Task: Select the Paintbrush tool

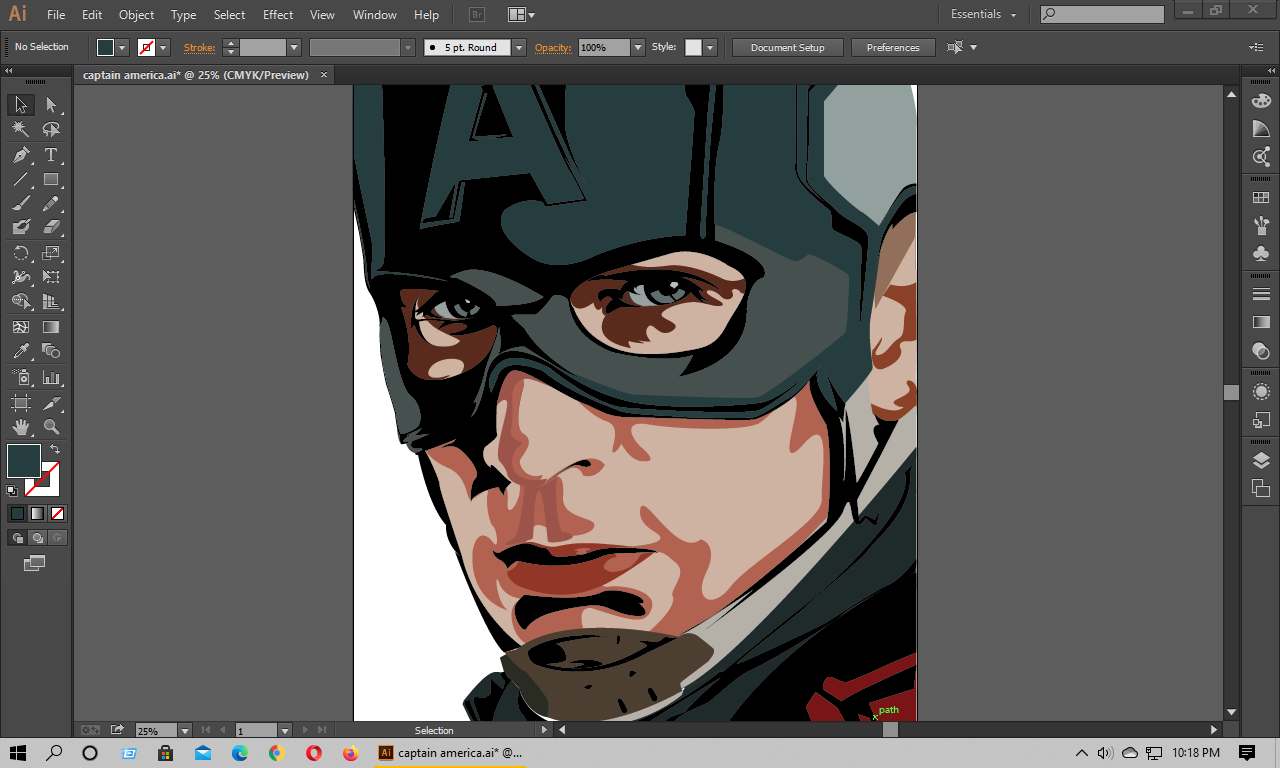Action: pyautogui.click(x=20, y=203)
